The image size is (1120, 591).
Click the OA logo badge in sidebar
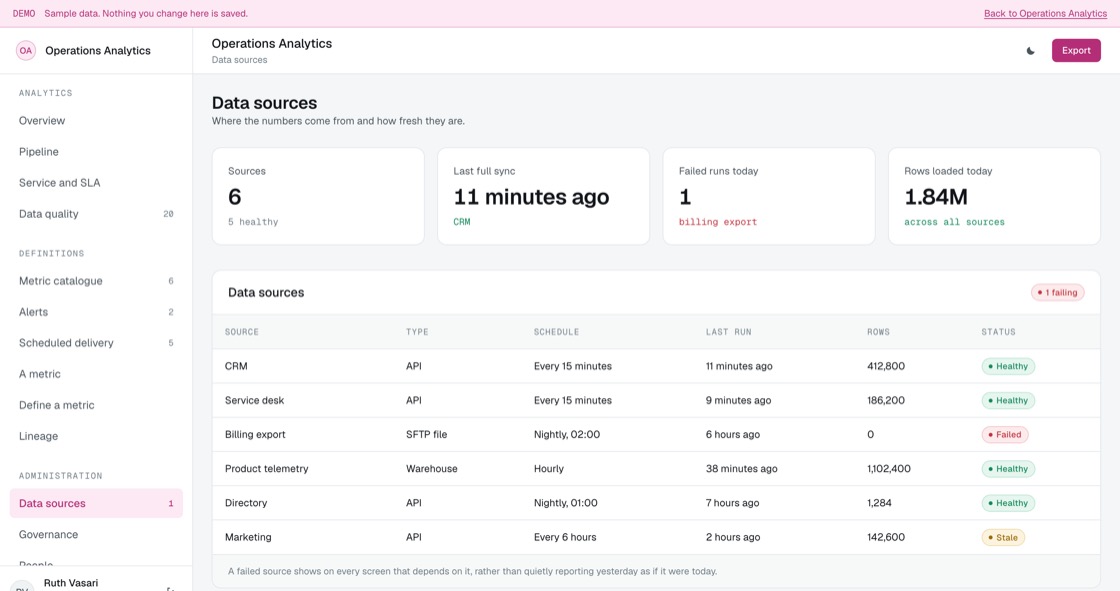tap(26, 51)
